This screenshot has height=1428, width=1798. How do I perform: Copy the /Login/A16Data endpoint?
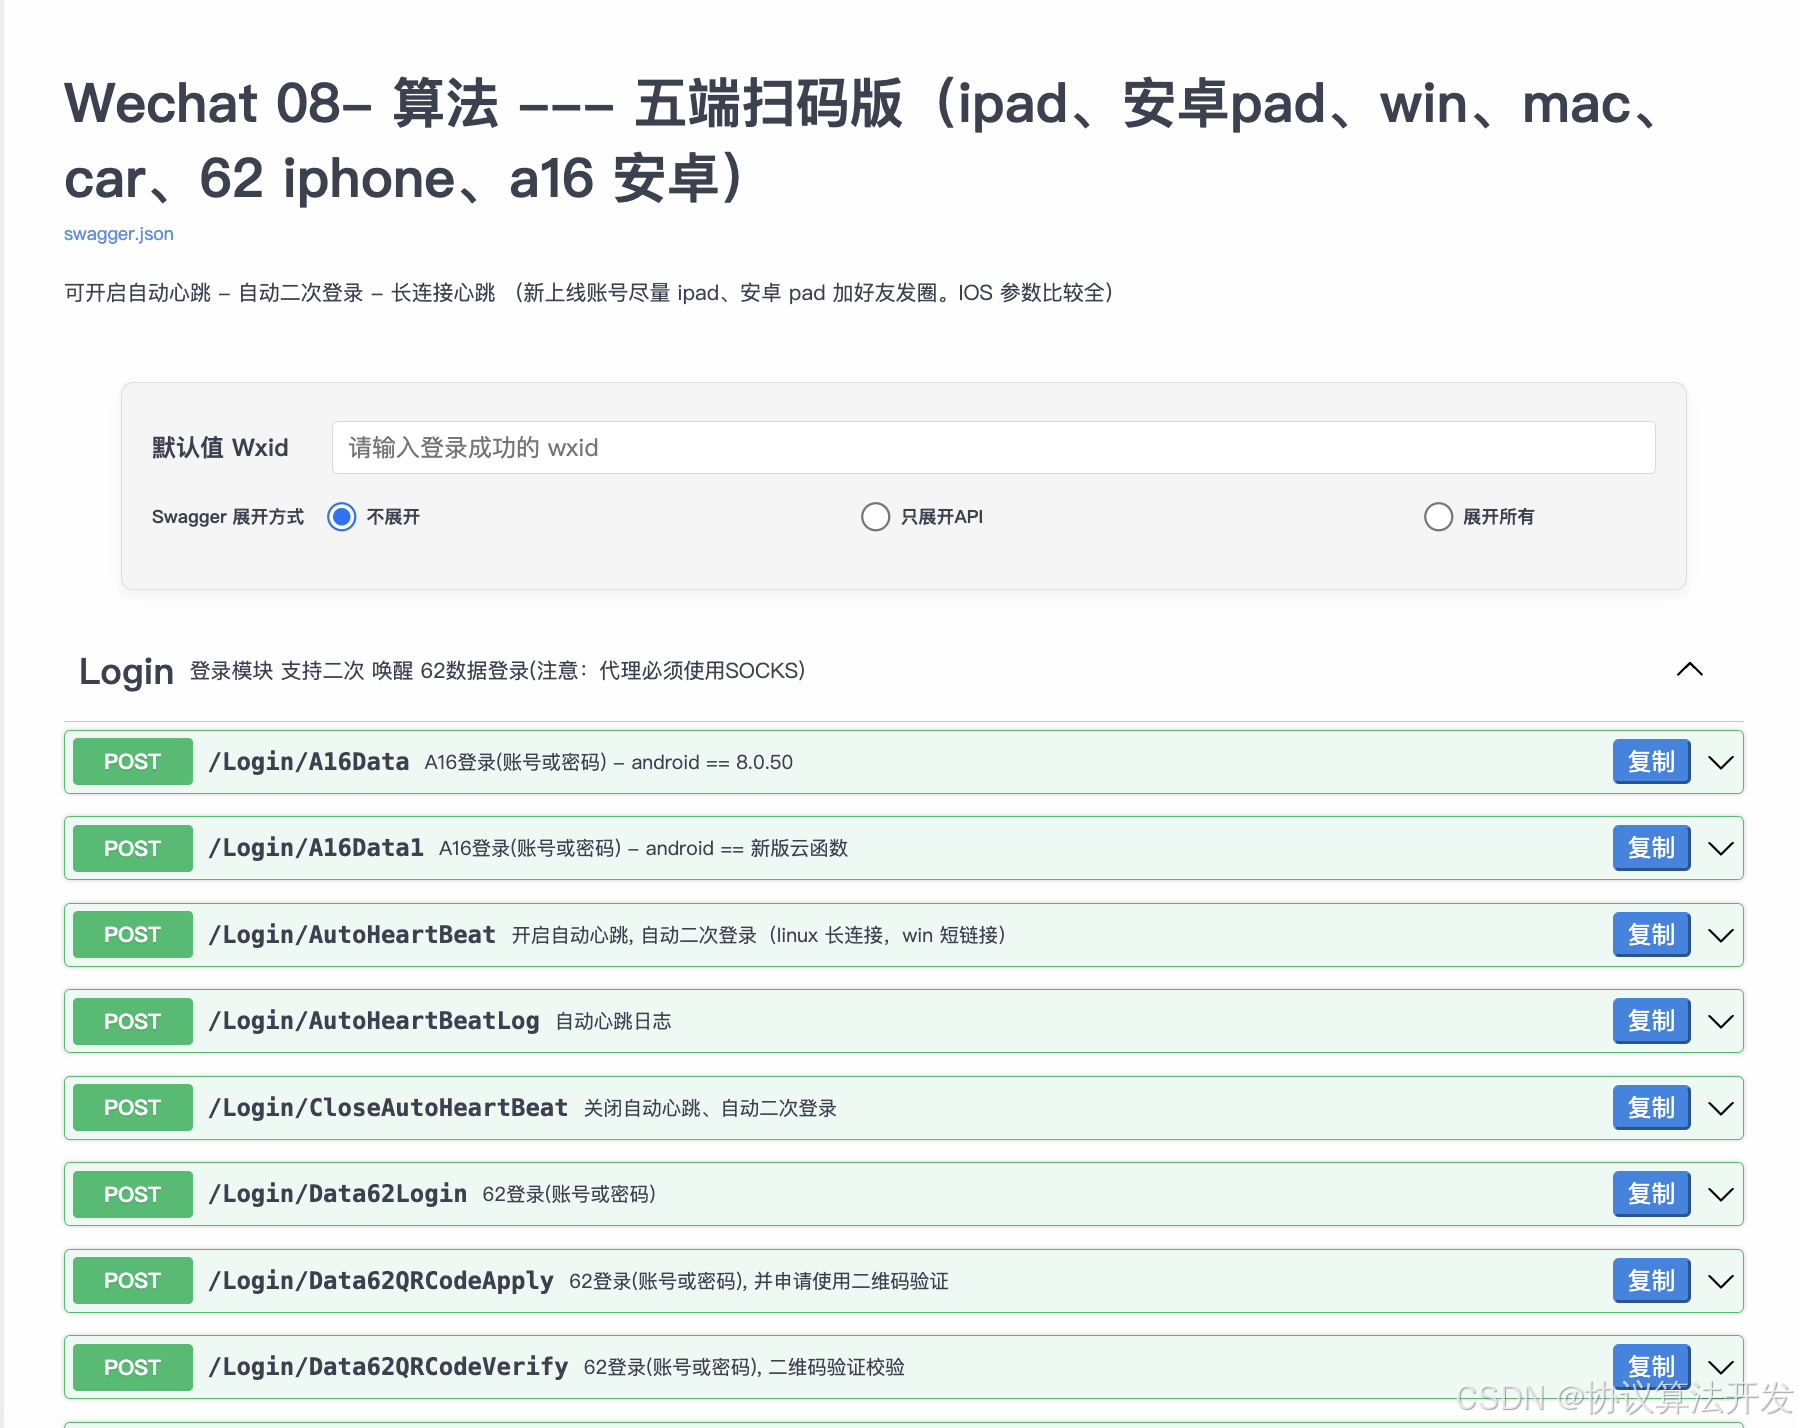1651,762
